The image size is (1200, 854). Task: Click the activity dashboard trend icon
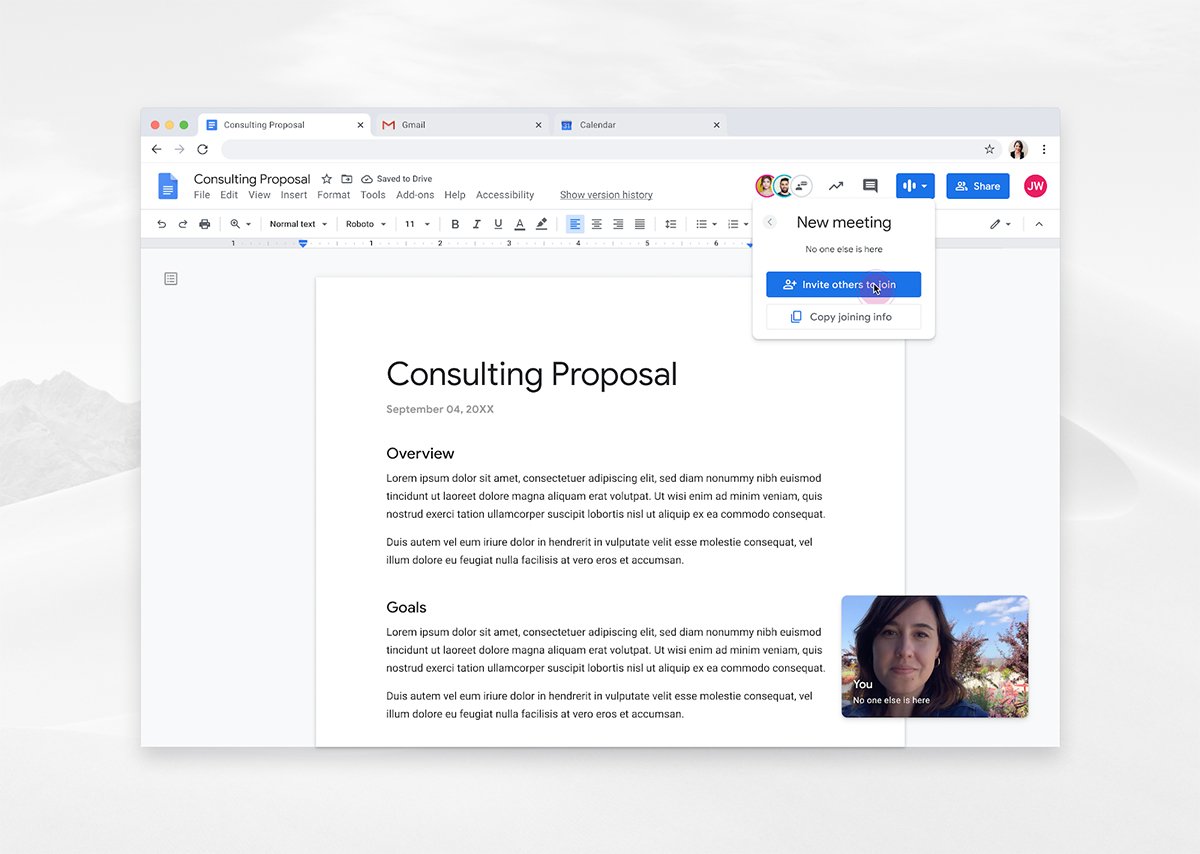836,186
